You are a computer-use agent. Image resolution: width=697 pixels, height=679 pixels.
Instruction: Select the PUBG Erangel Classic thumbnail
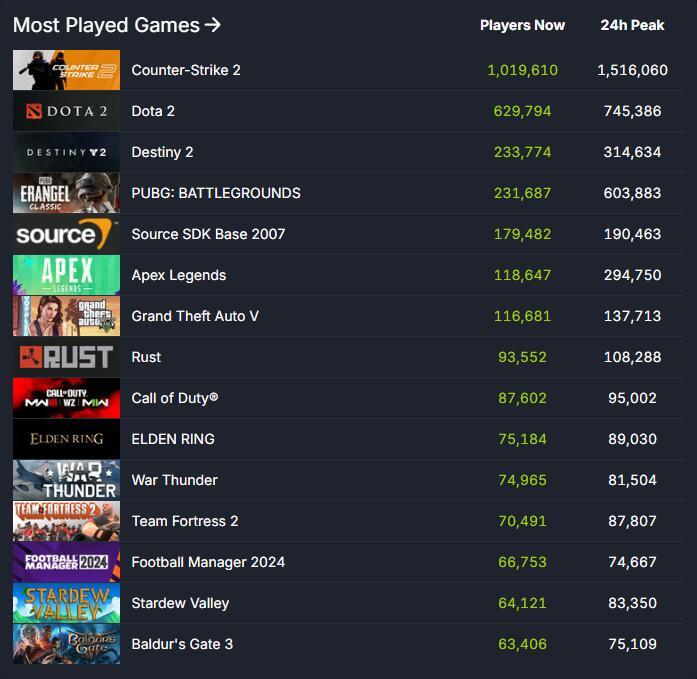click(66, 193)
